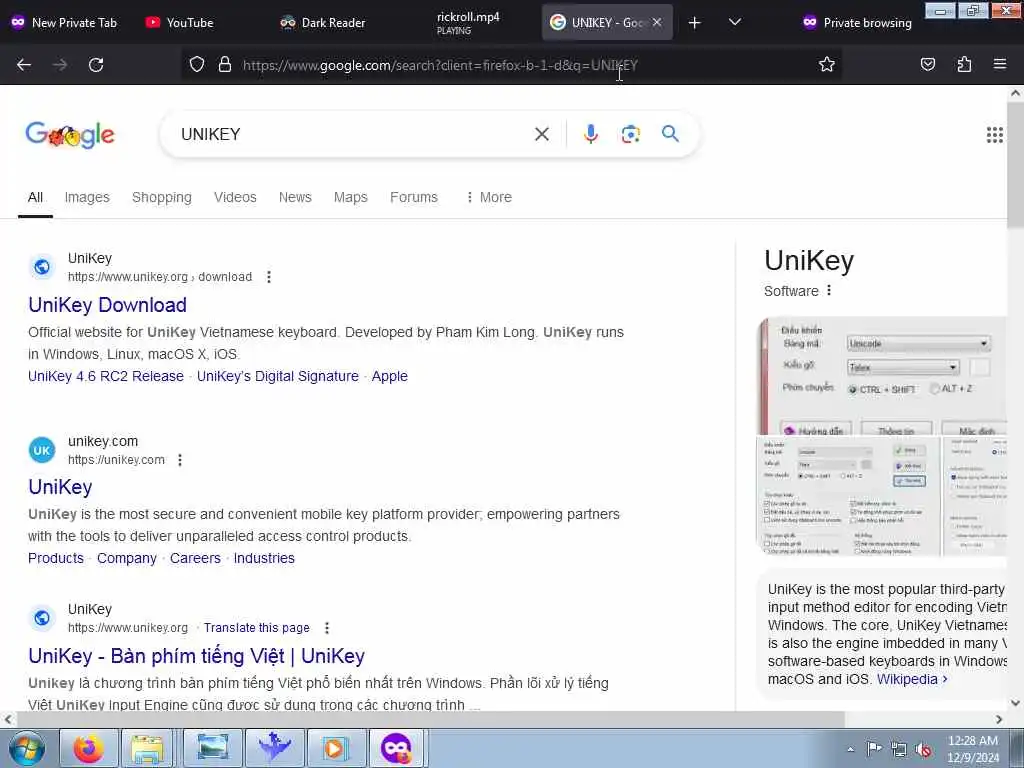Launch Firefox from the taskbar
The height and width of the screenshot is (768, 1024).
pyautogui.click(x=88, y=748)
